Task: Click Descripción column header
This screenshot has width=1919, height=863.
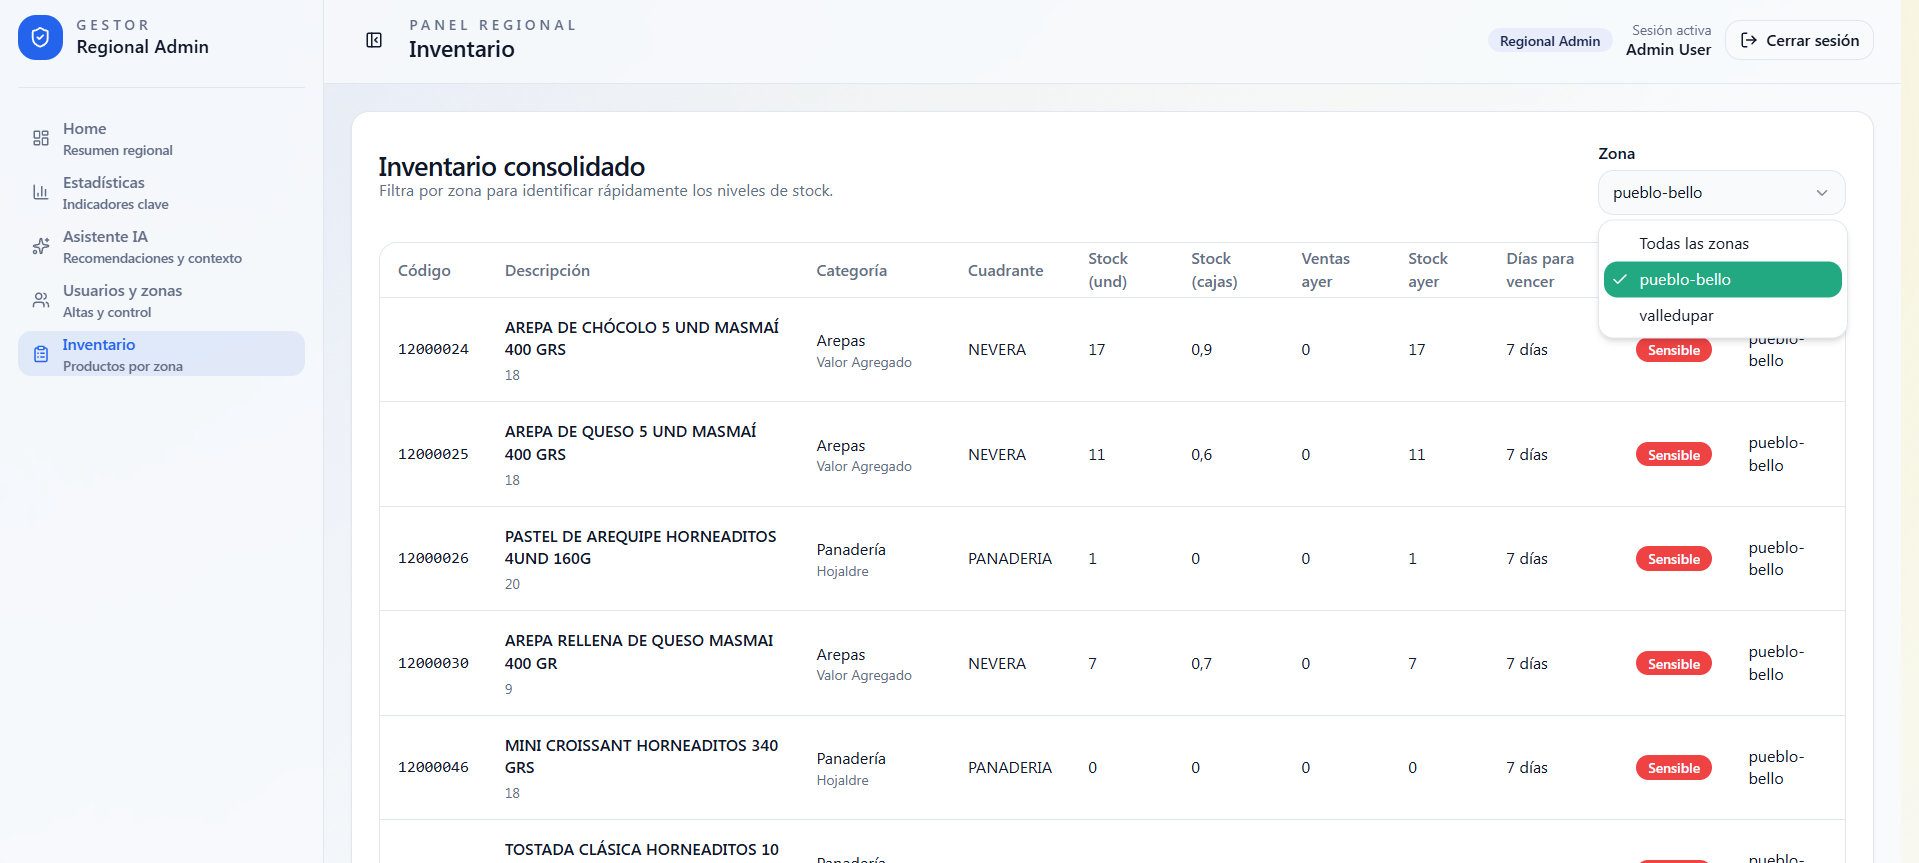Action: pos(547,271)
